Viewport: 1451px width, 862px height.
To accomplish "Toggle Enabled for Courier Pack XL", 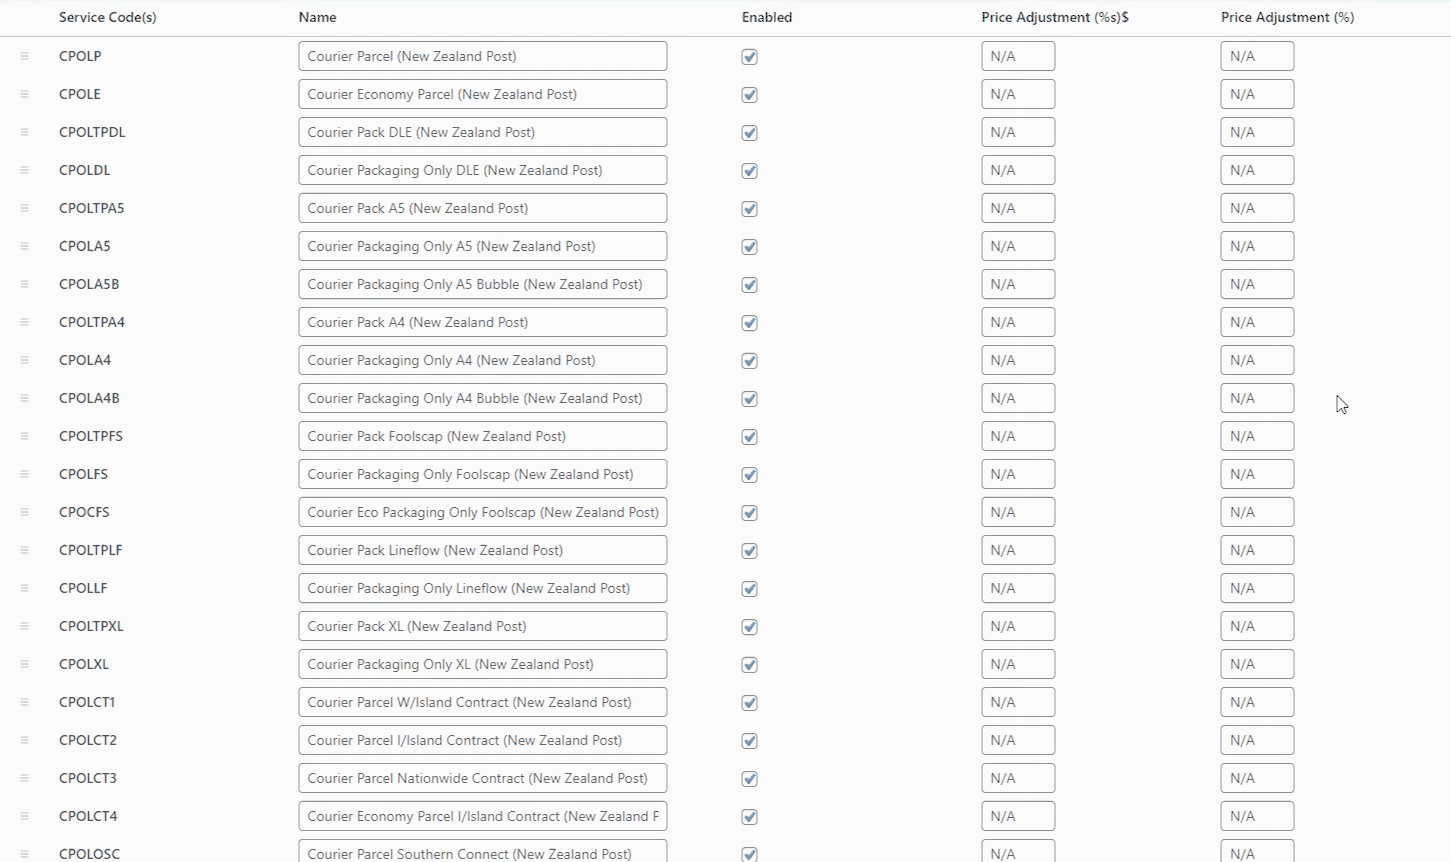I will [x=749, y=627].
